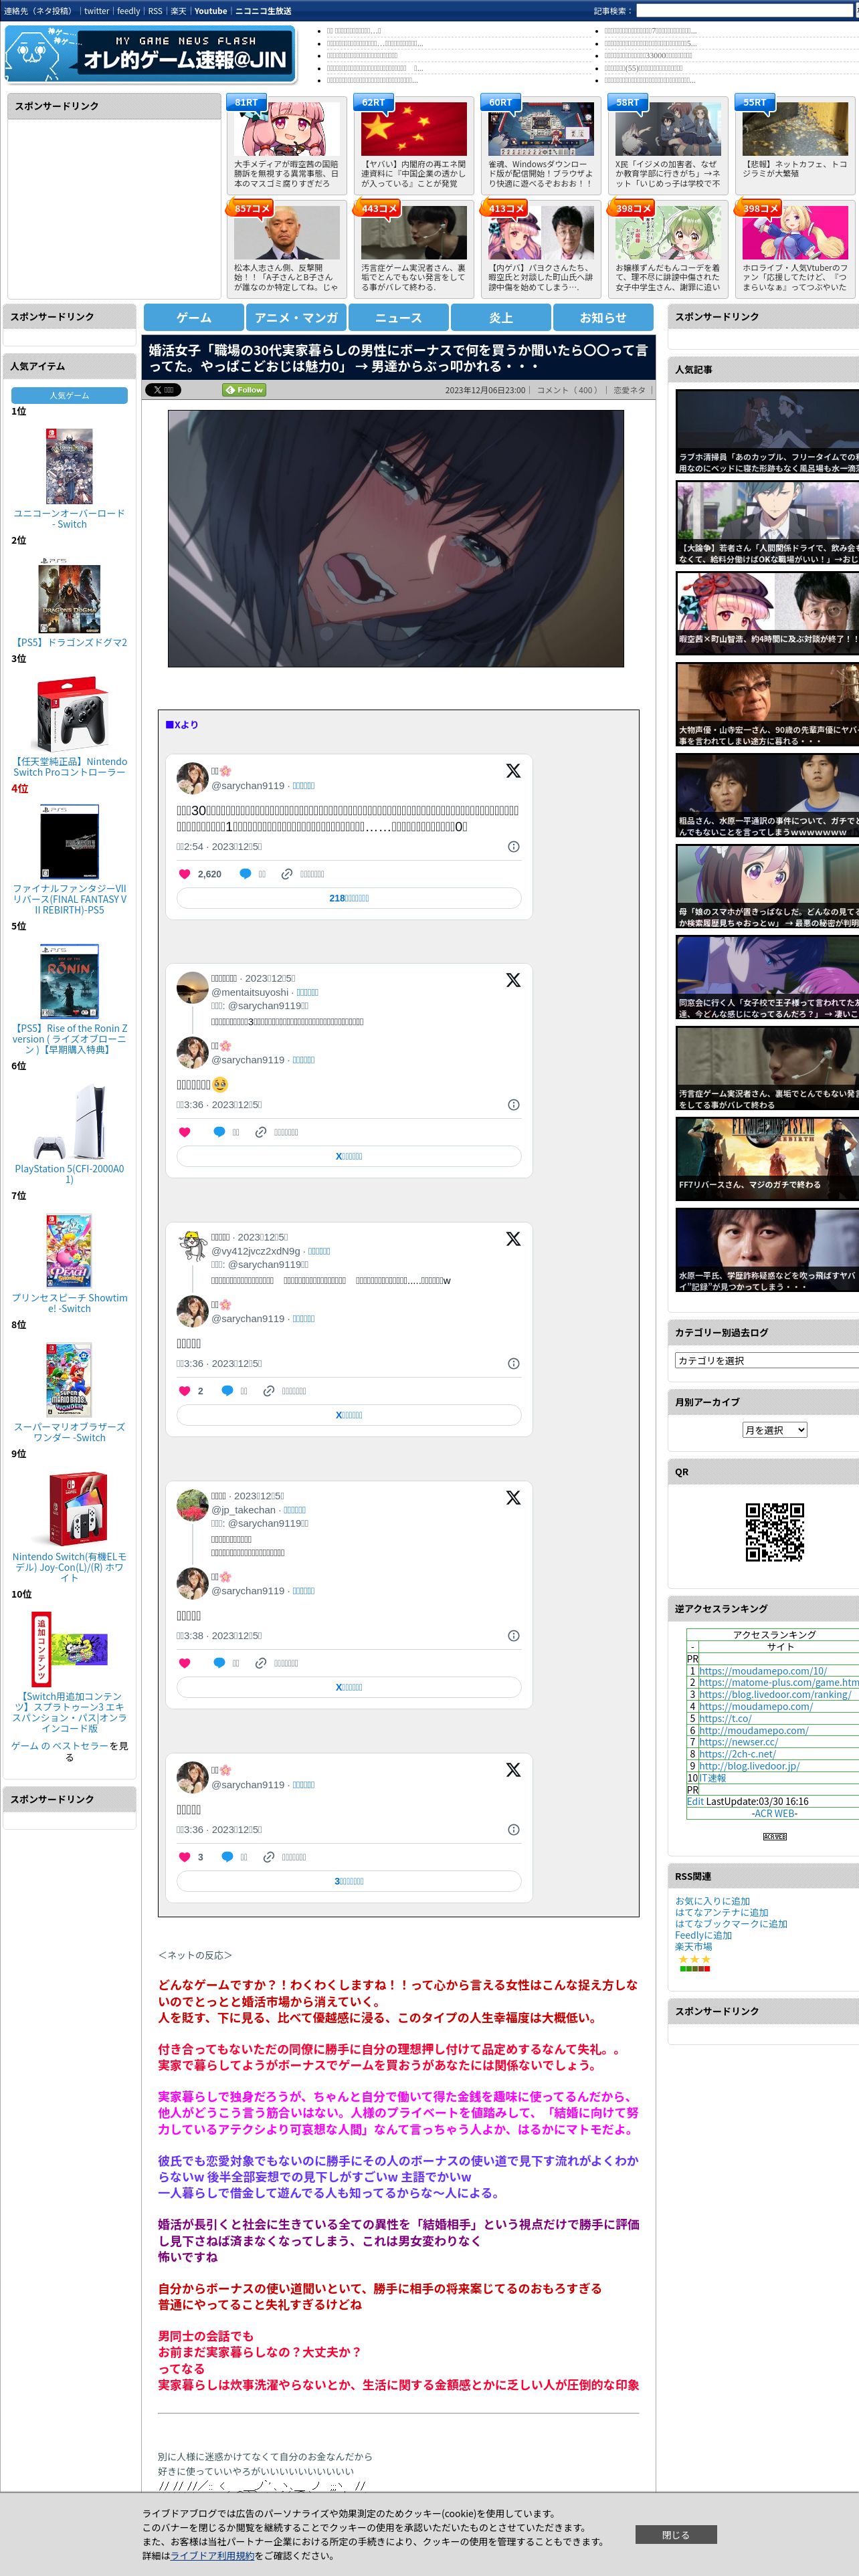Click ゲーム の ベストセラー link
Screen dimensions: 859x2576
(x=61, y=1745)
